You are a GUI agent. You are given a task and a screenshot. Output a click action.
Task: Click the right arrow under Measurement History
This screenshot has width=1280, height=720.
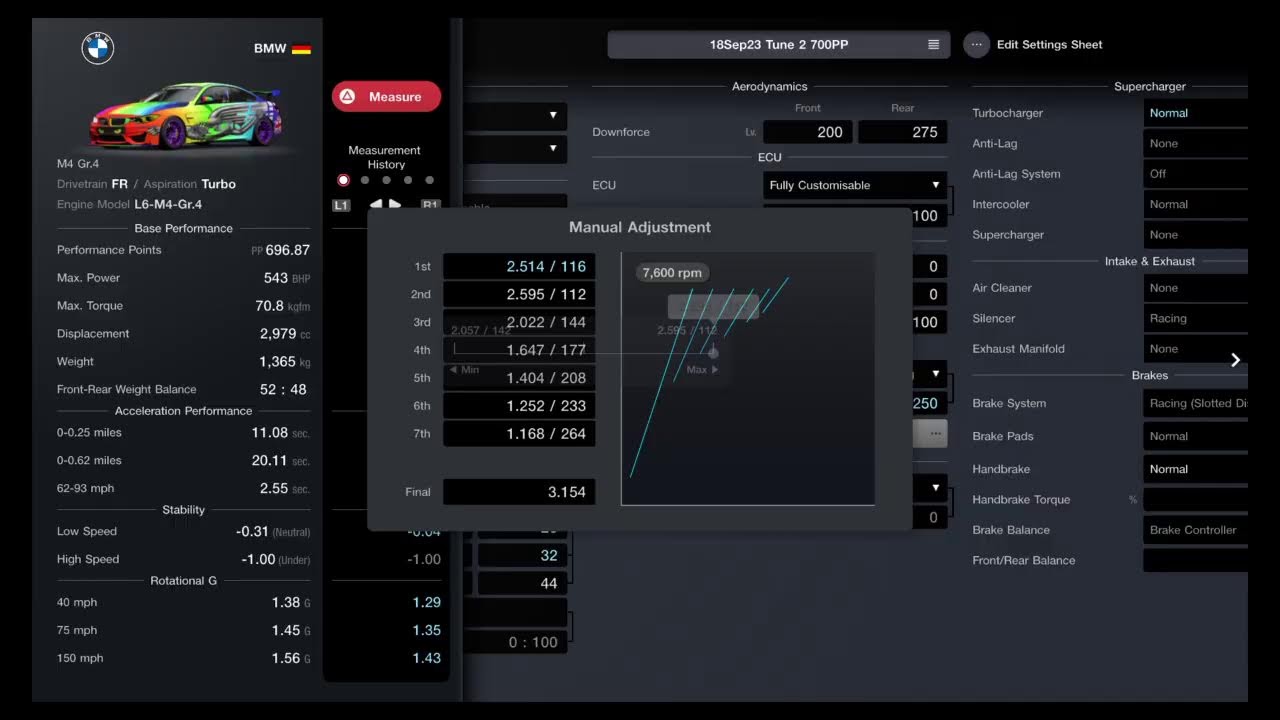pos(395,205)
